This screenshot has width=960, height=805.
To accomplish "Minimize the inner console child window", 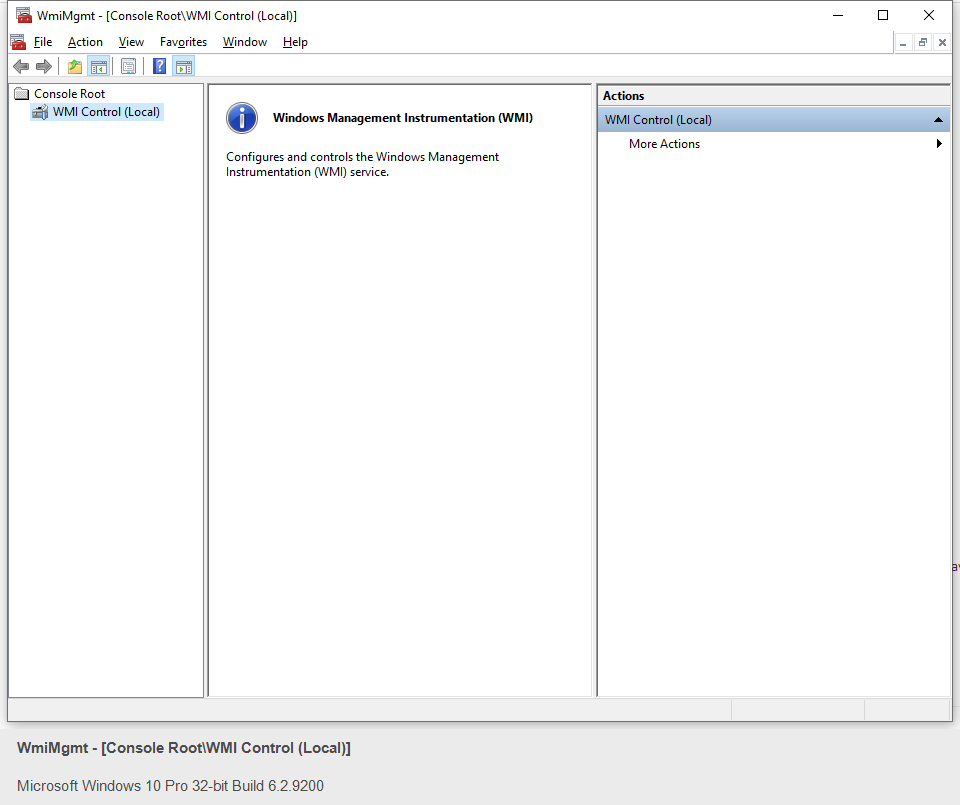I will click(903, 43).
